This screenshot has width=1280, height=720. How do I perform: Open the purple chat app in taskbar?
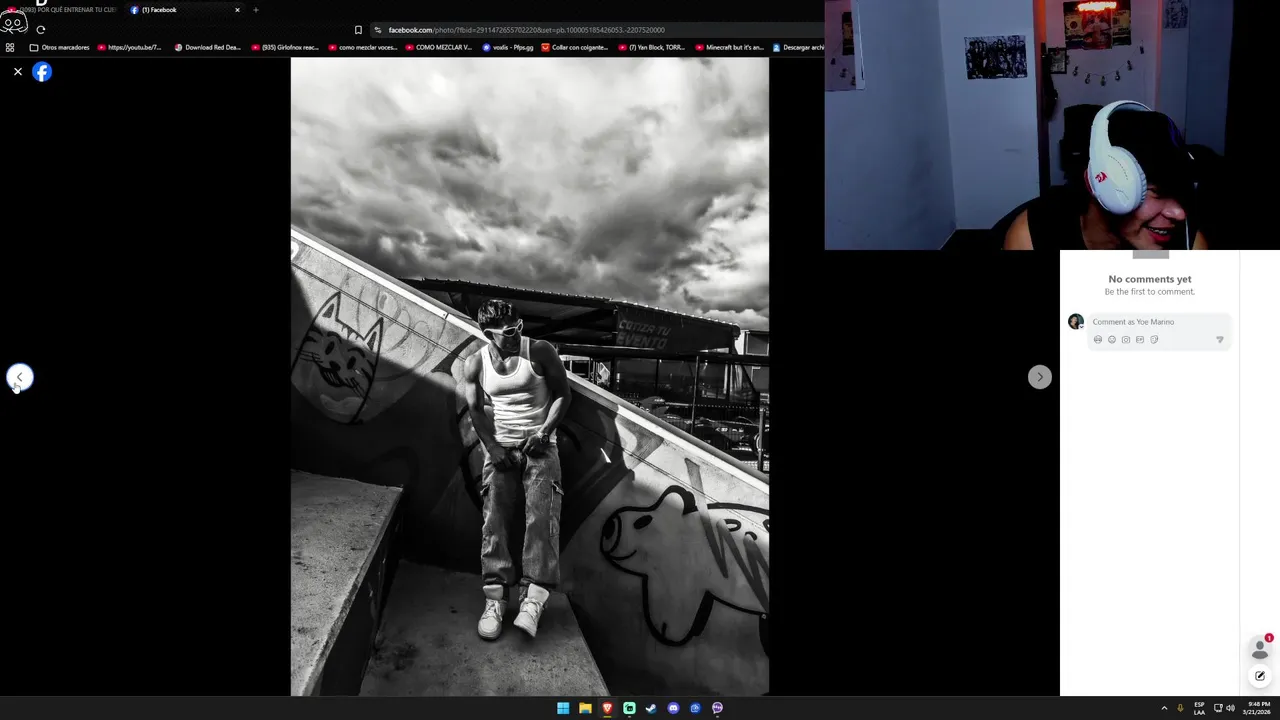point(717,708)
